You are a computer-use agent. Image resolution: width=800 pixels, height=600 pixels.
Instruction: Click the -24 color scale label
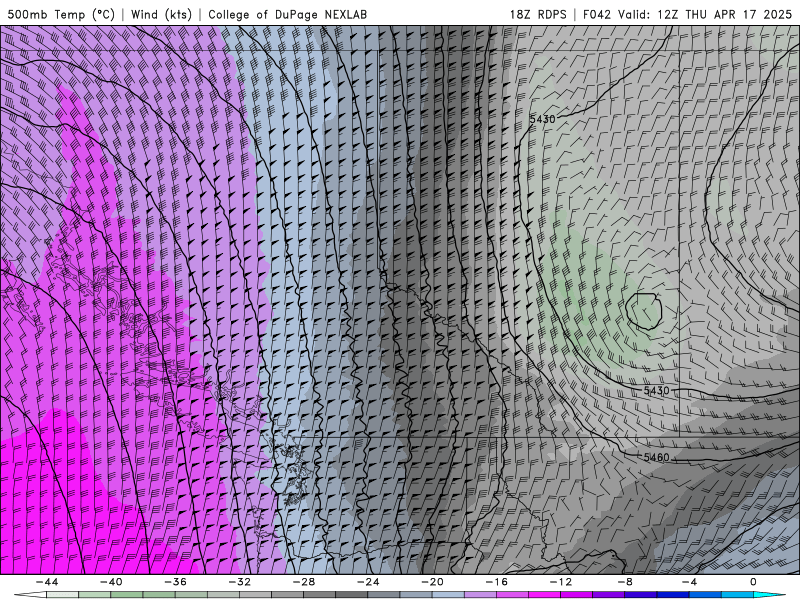(368, 582)
